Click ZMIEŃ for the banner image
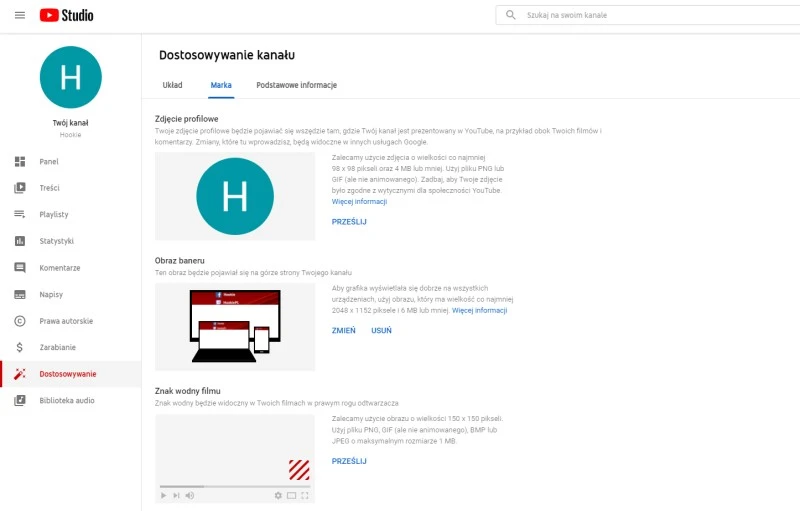 (343, 330)
